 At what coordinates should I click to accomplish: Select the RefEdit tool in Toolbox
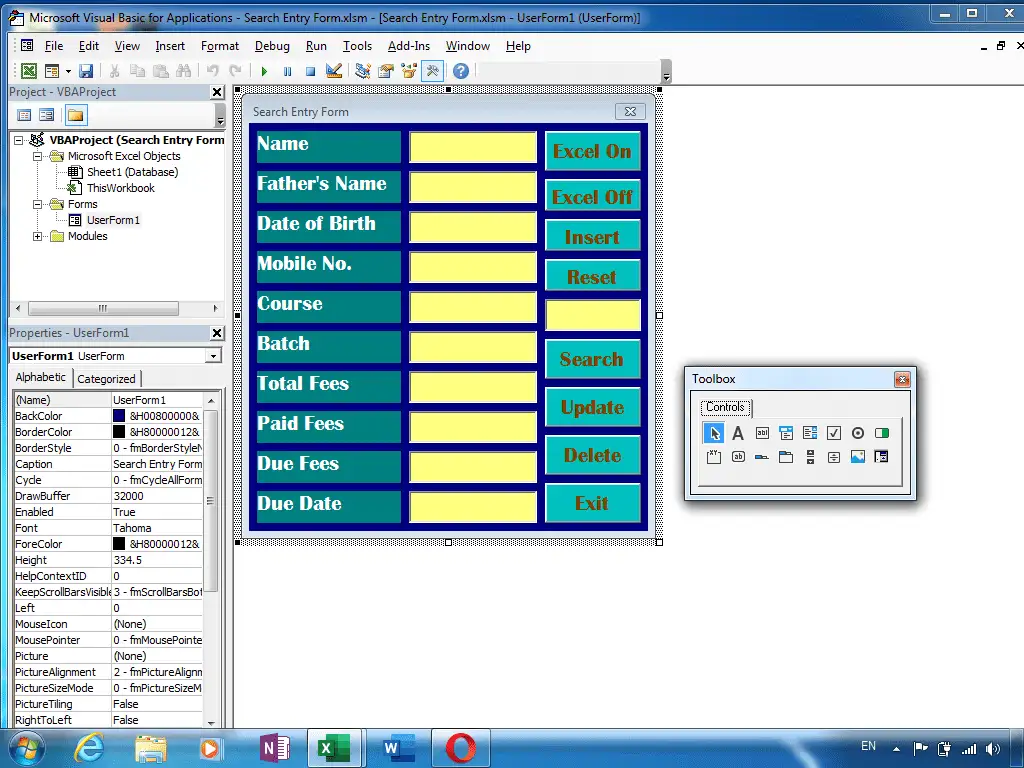(x=882, y=456)
